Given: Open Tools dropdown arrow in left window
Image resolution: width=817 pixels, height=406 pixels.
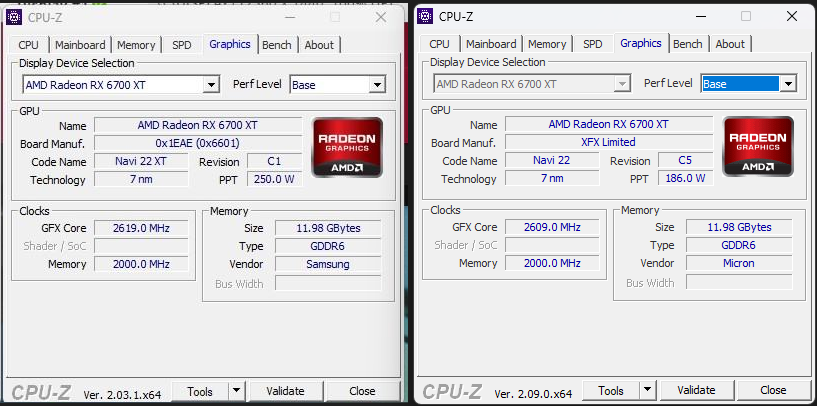Looking at the screenshot, I should pos(237,391).
